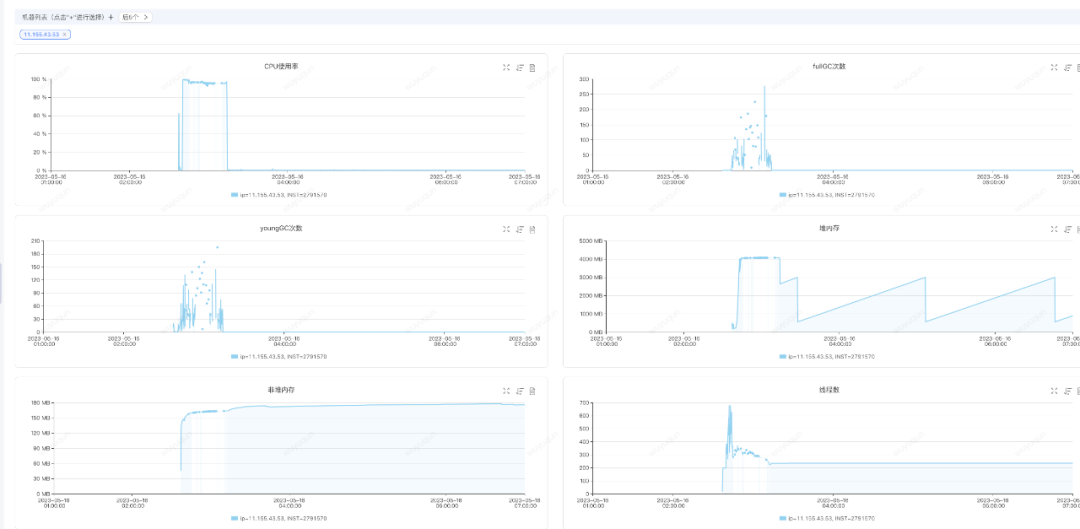This screenshot has height=529, width=1080.
Task: Expand the CPU使用率 chart to fullscreen
Action: (x=506, y=67)
